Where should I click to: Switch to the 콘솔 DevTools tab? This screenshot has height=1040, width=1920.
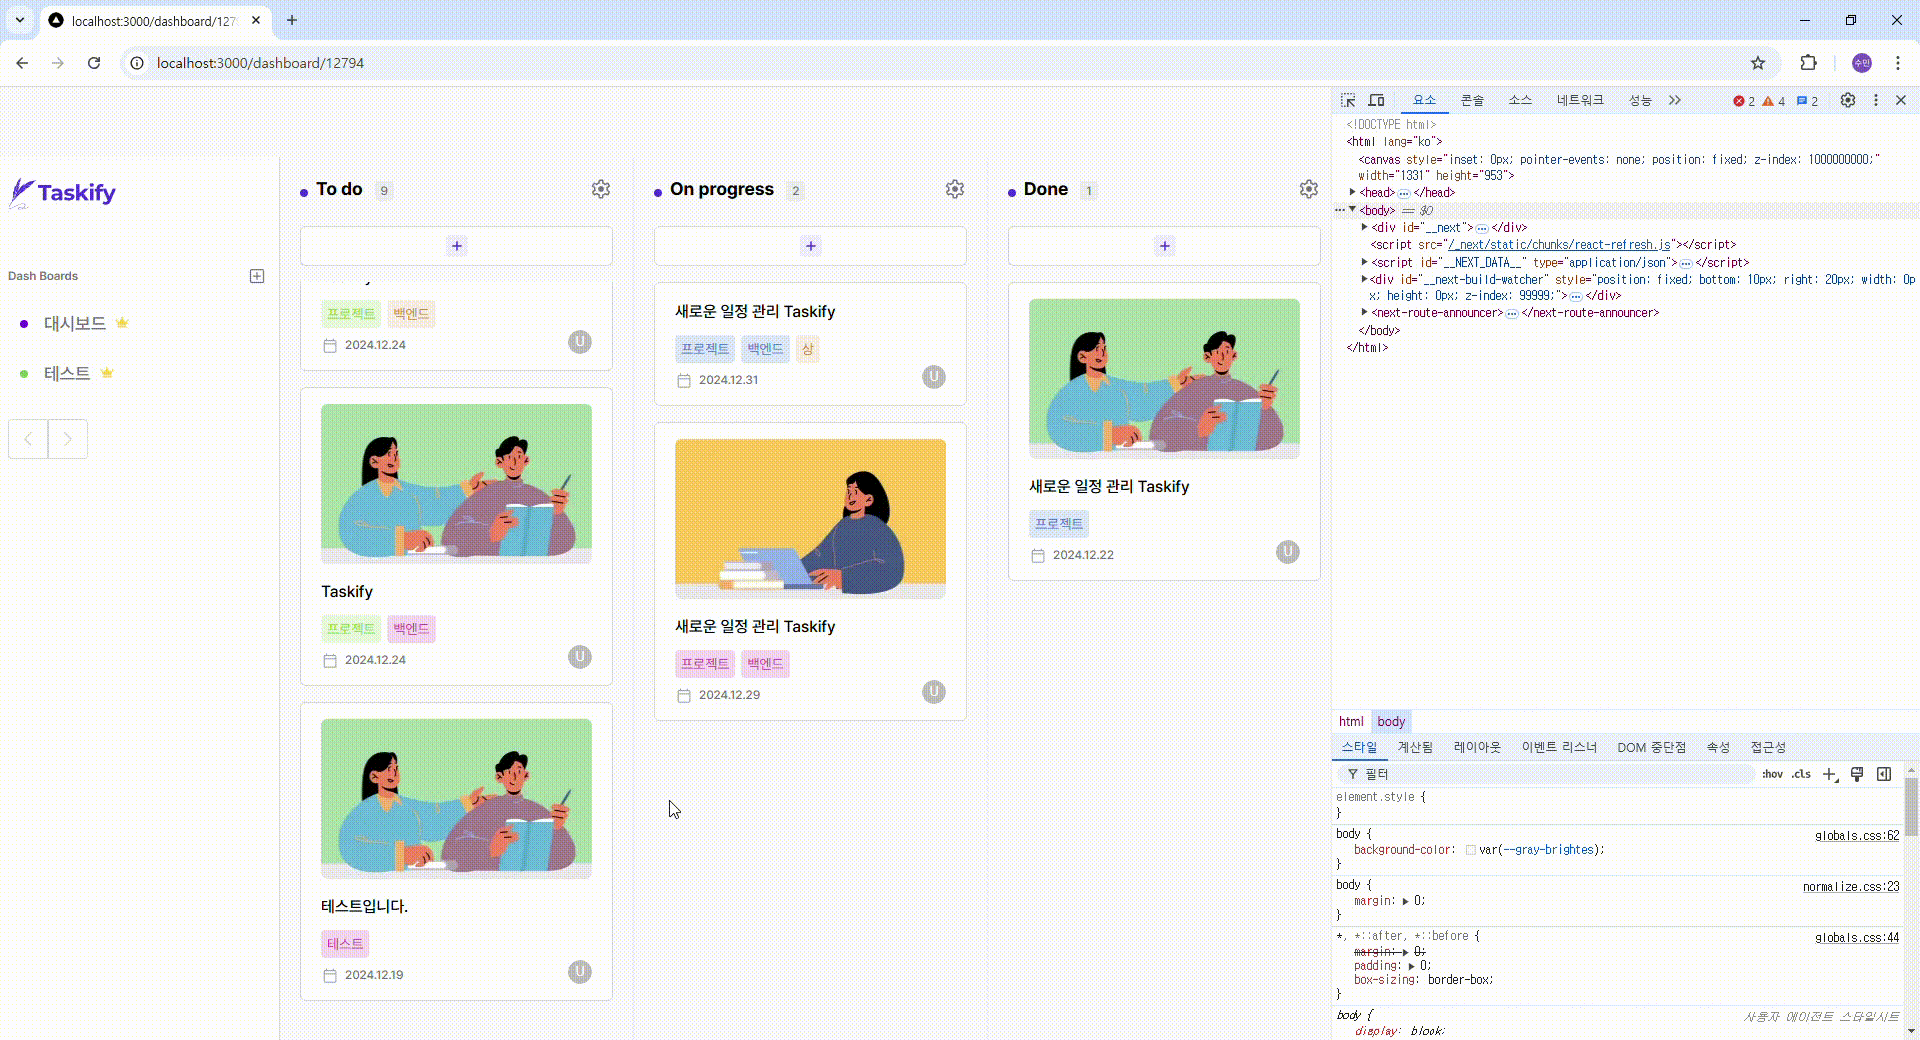pos(1473,101)
